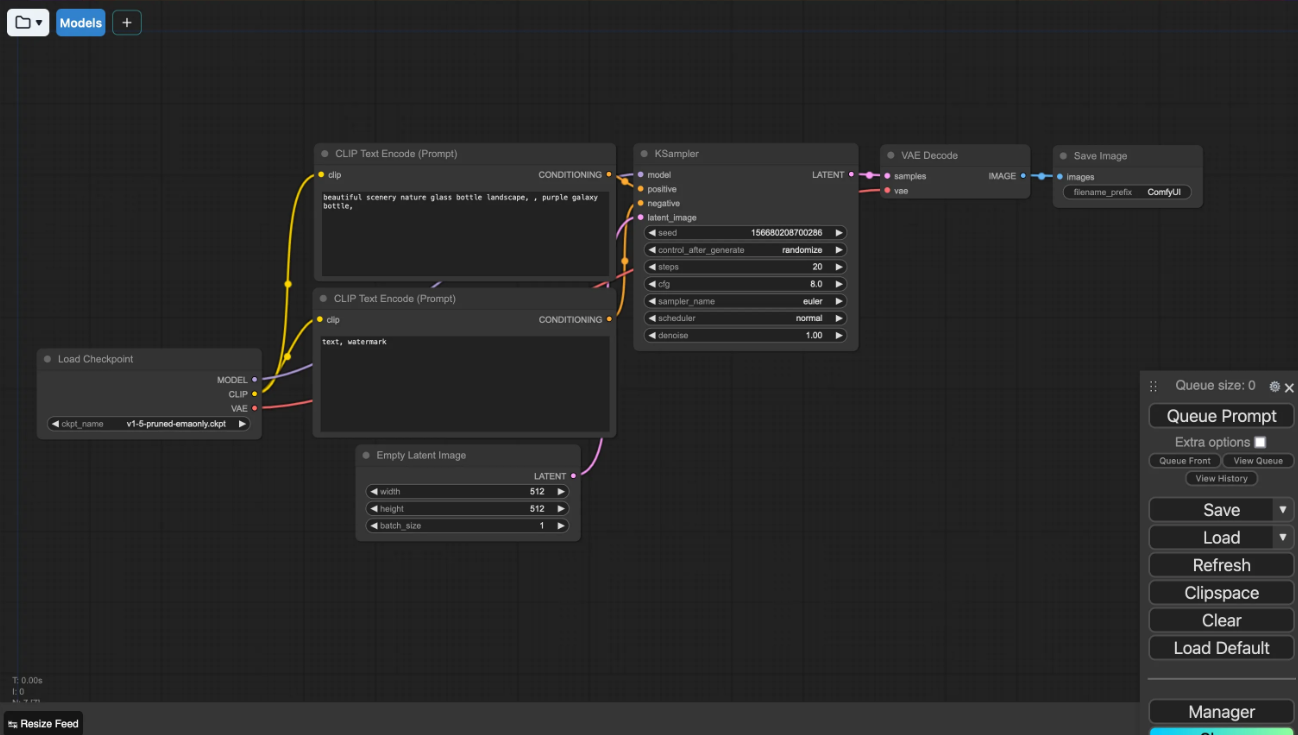Screen dimensions: 1298x735
Task: Open the folder workflows icon
Action: (28, 22)
